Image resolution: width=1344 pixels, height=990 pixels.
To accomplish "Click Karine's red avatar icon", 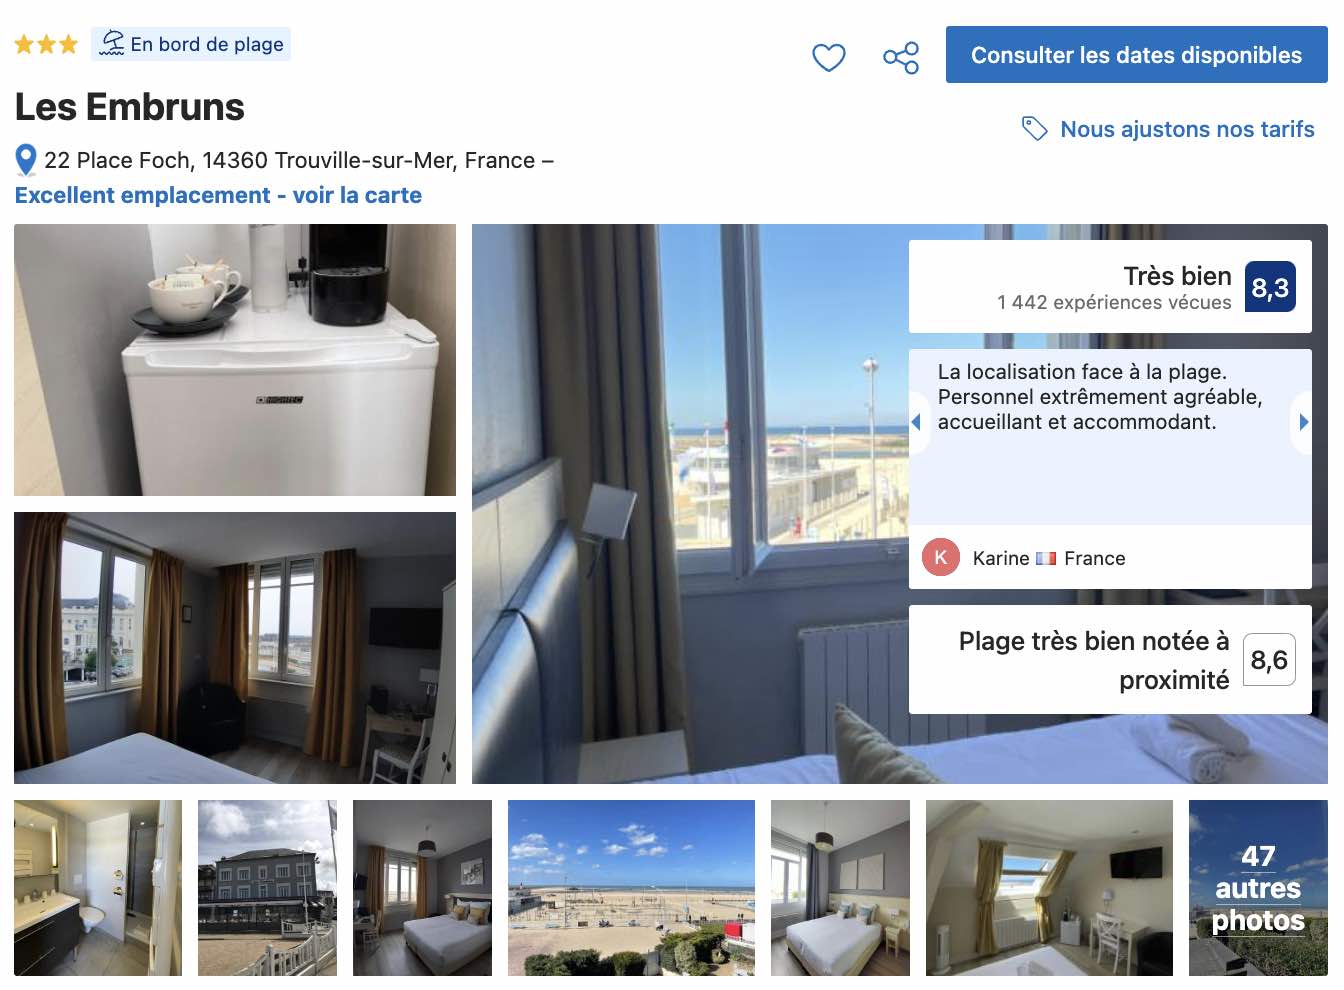I will pyautogui.click(x=941, y=557).
